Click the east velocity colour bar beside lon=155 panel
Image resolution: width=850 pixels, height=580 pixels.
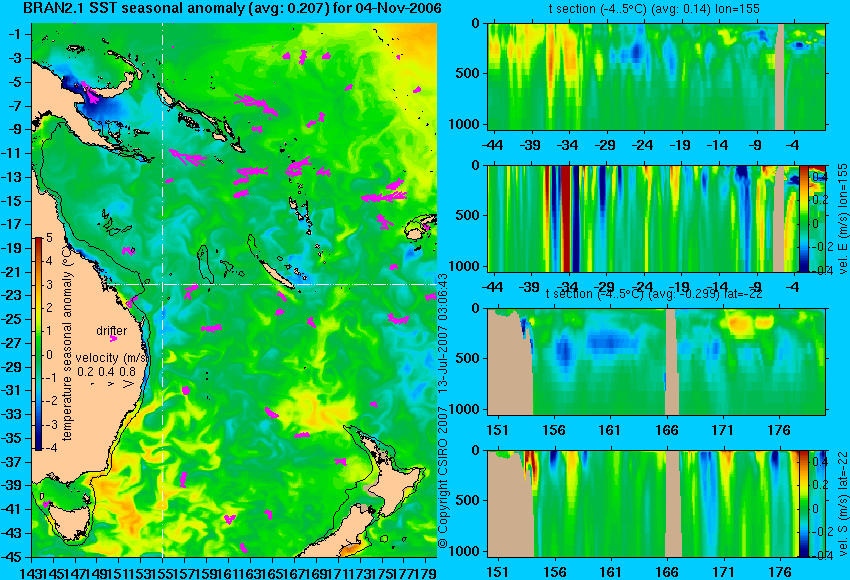tap(803, 218)
